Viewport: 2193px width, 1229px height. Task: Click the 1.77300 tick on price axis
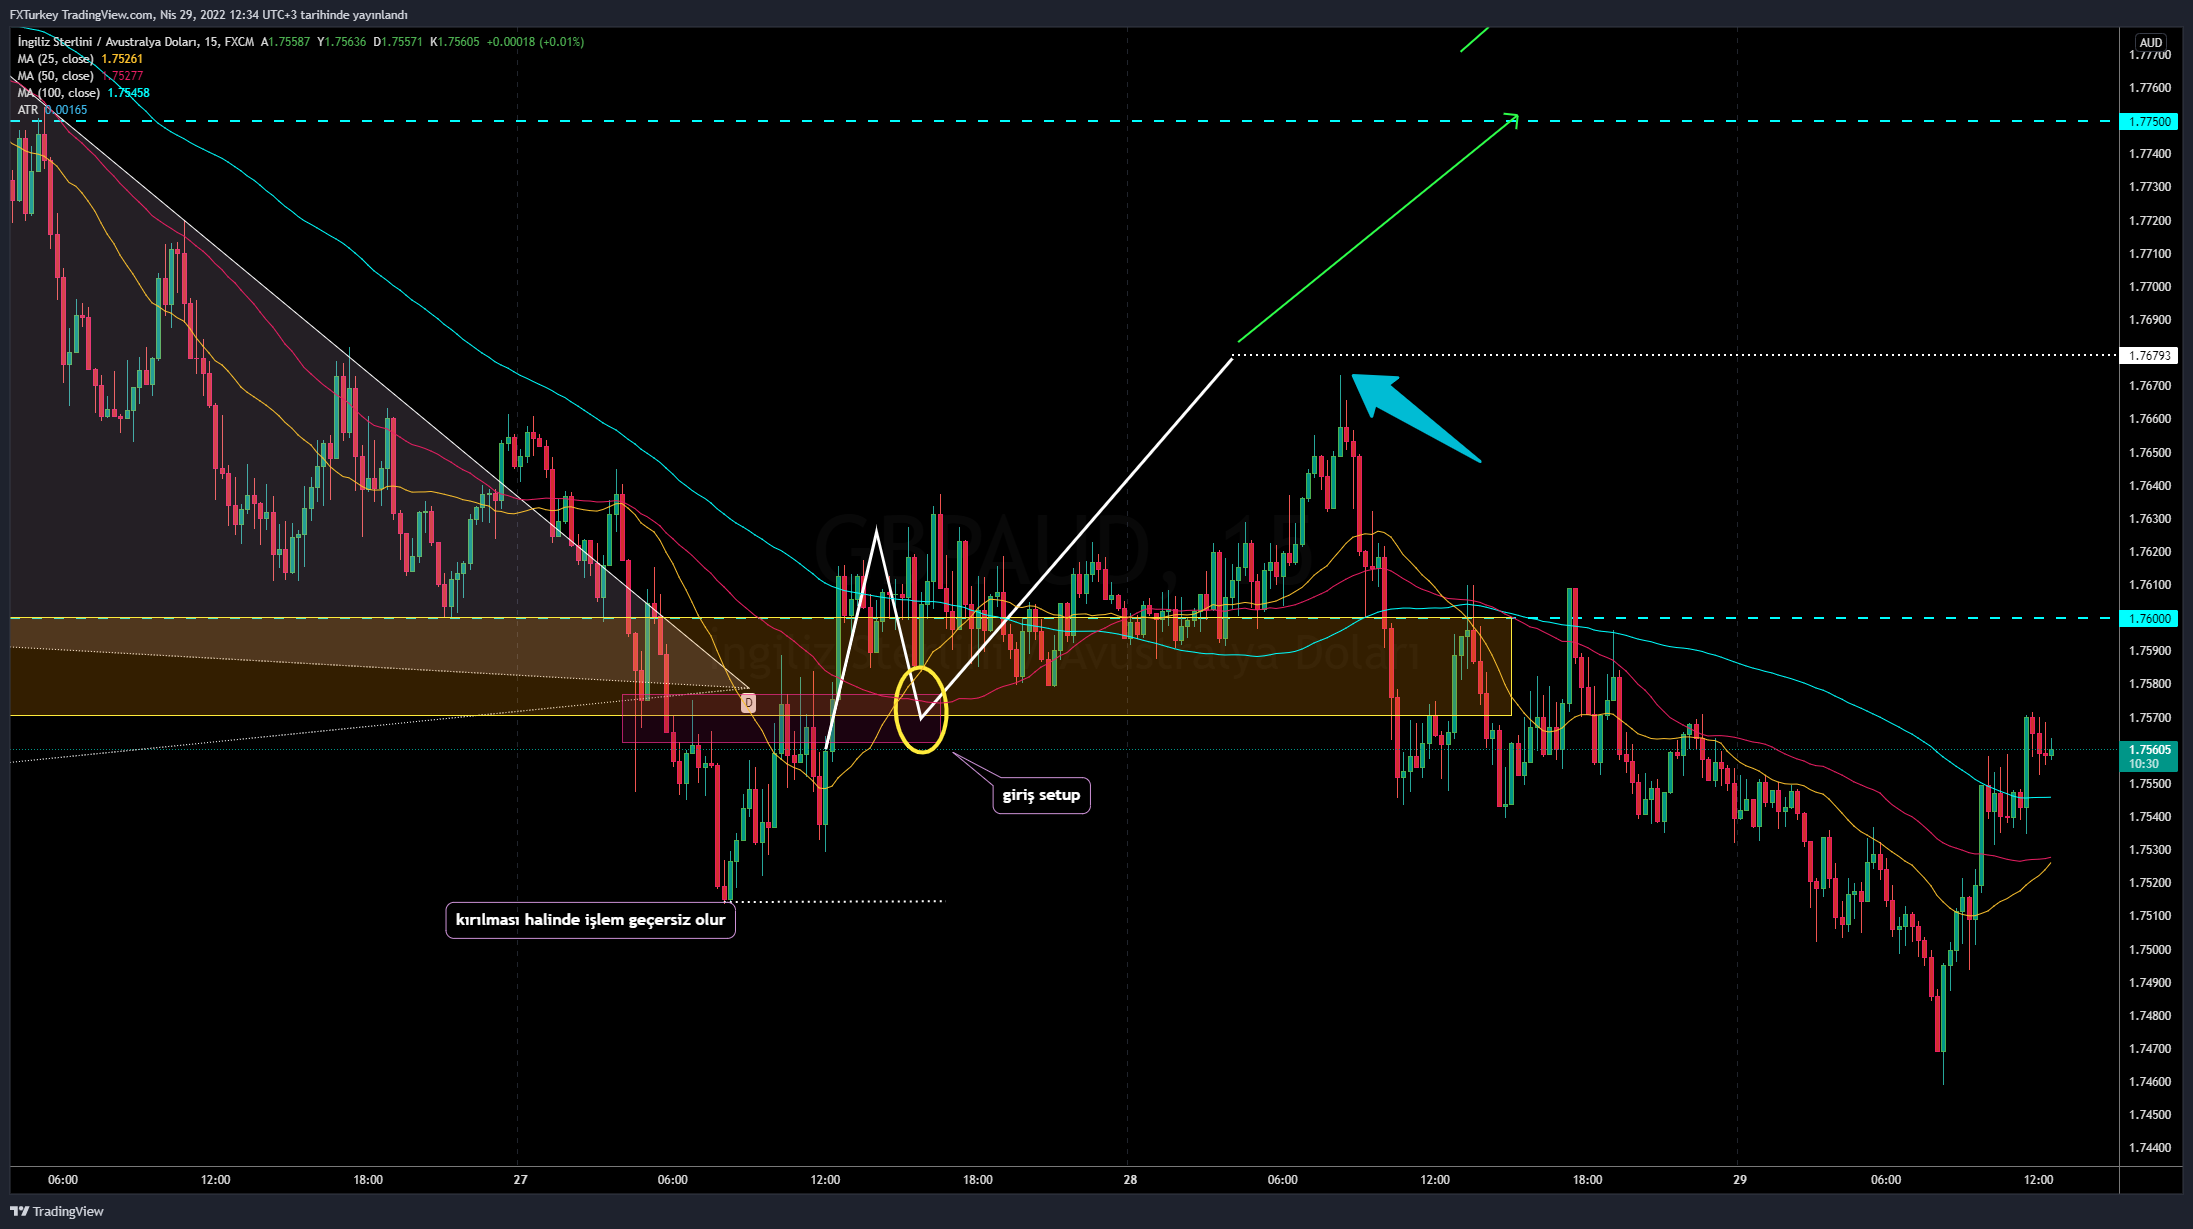[2150, 187]
